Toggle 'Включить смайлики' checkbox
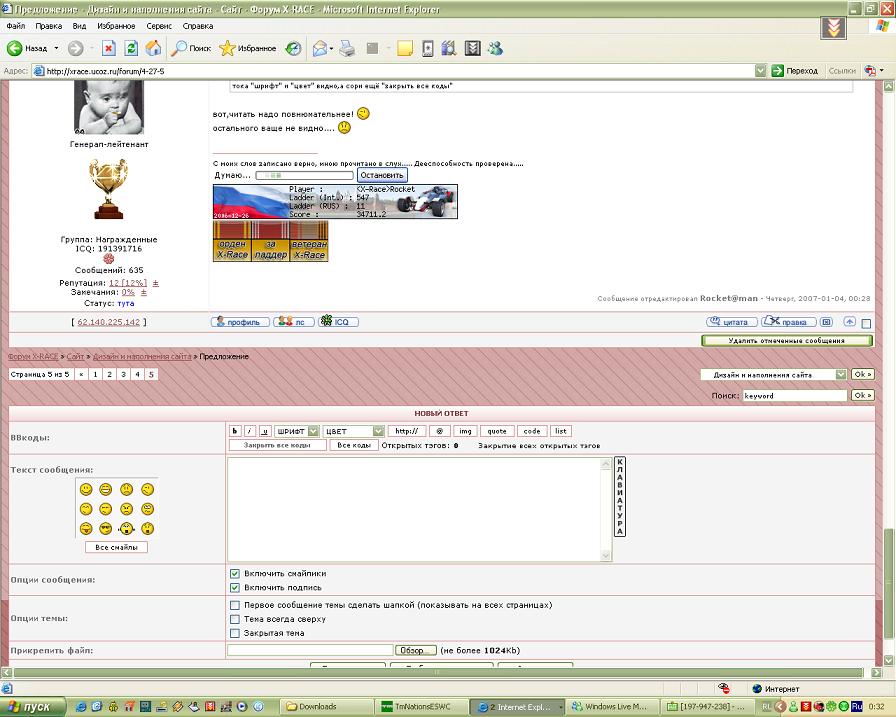The image size is (896, 717). tap(235, 574)
